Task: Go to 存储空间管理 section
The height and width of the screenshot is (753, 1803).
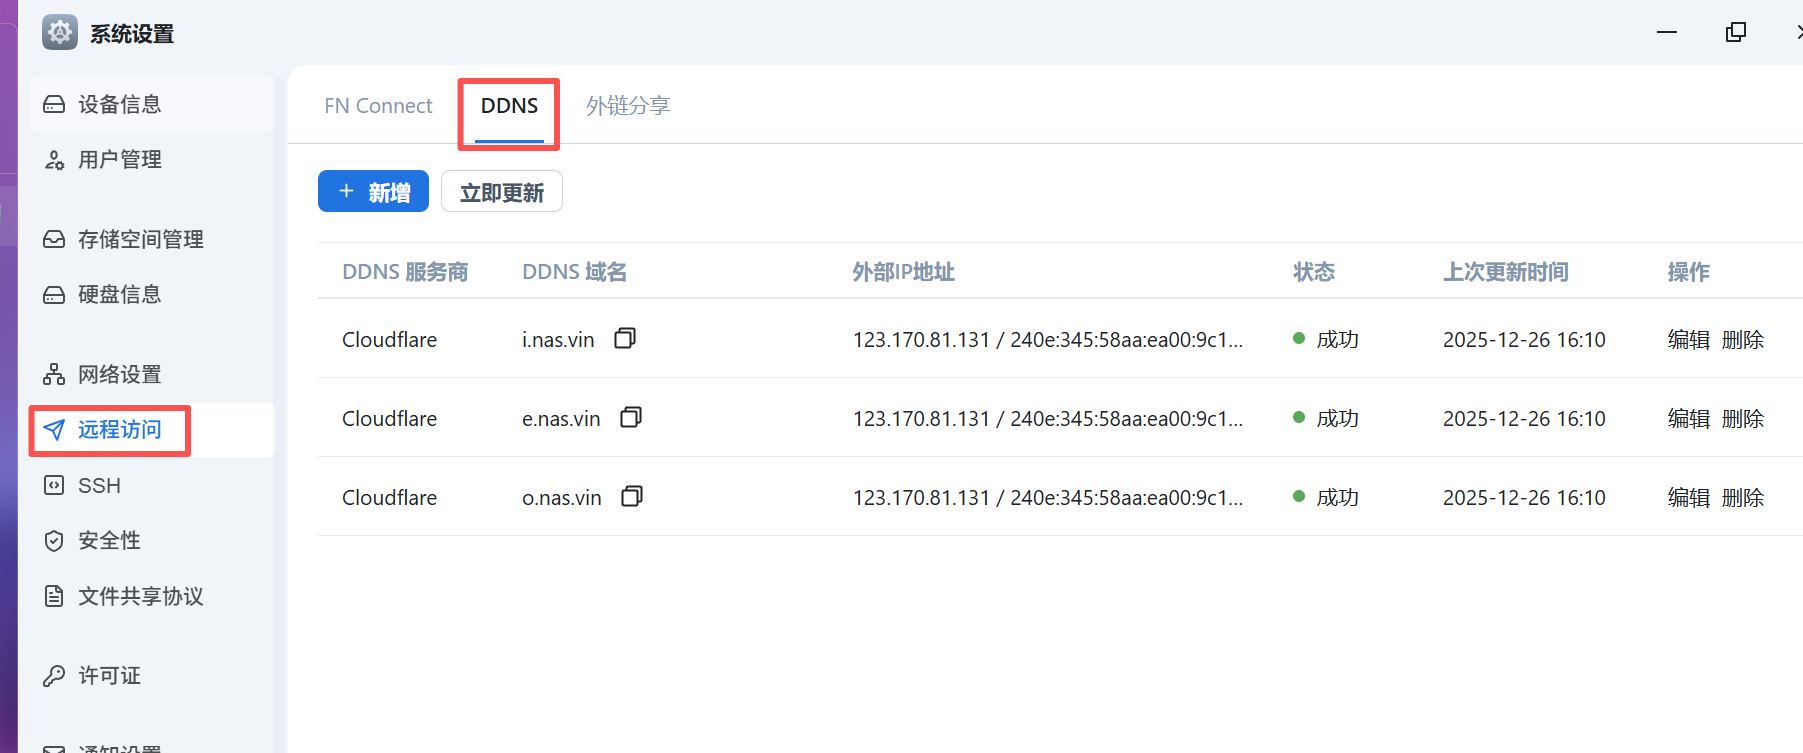Action: coord(152,239)
